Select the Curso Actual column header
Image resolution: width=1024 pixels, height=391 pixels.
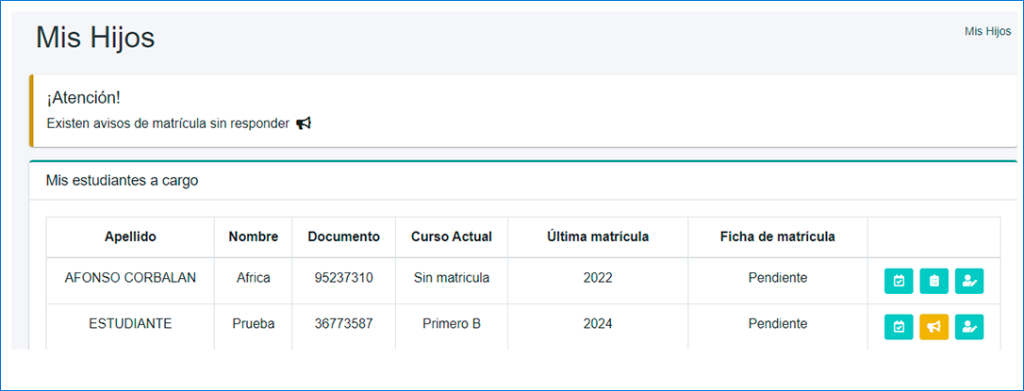click(x=451, y=237)
